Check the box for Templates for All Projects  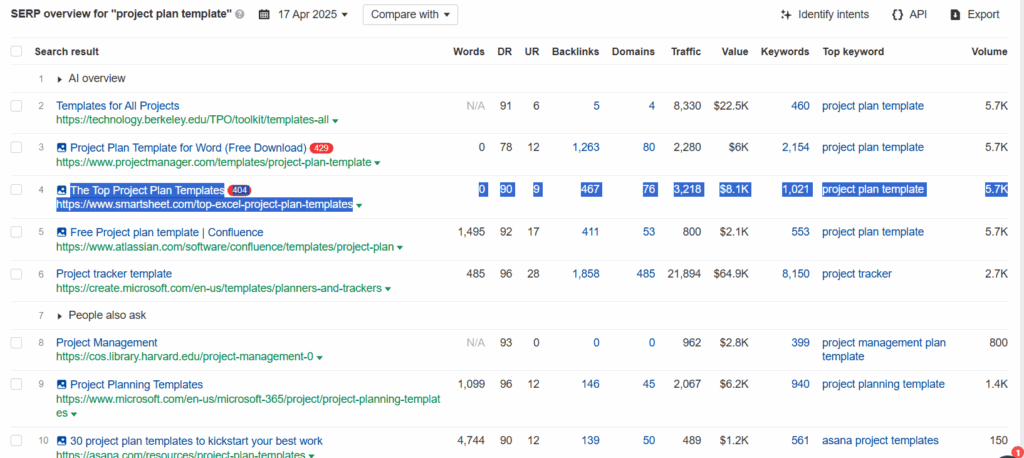[16, 106]
